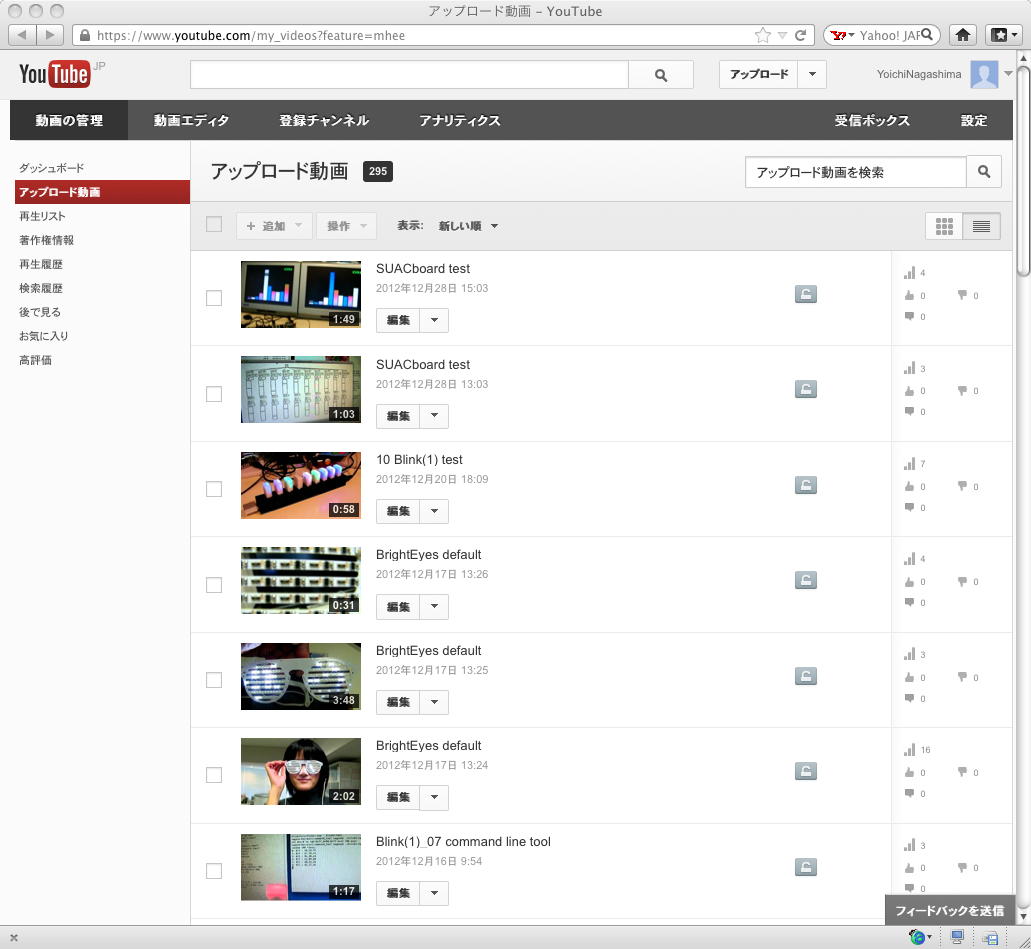The height and width of the screenshot is (949, 1031).
Task: Click browser back arrow button
Action: click(x=22, y=35)
